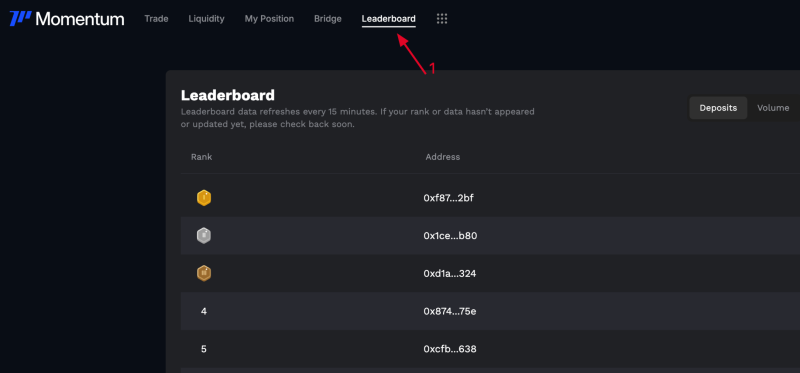Click the Rank column header
The width and height of the screenshot is (800, 373).
[x=202, y=157]
